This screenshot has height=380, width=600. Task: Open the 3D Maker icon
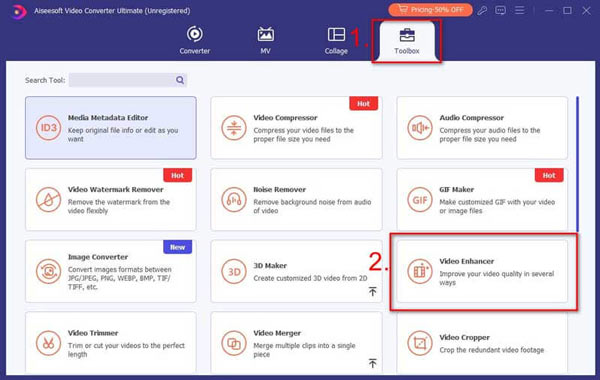[234, 271]
